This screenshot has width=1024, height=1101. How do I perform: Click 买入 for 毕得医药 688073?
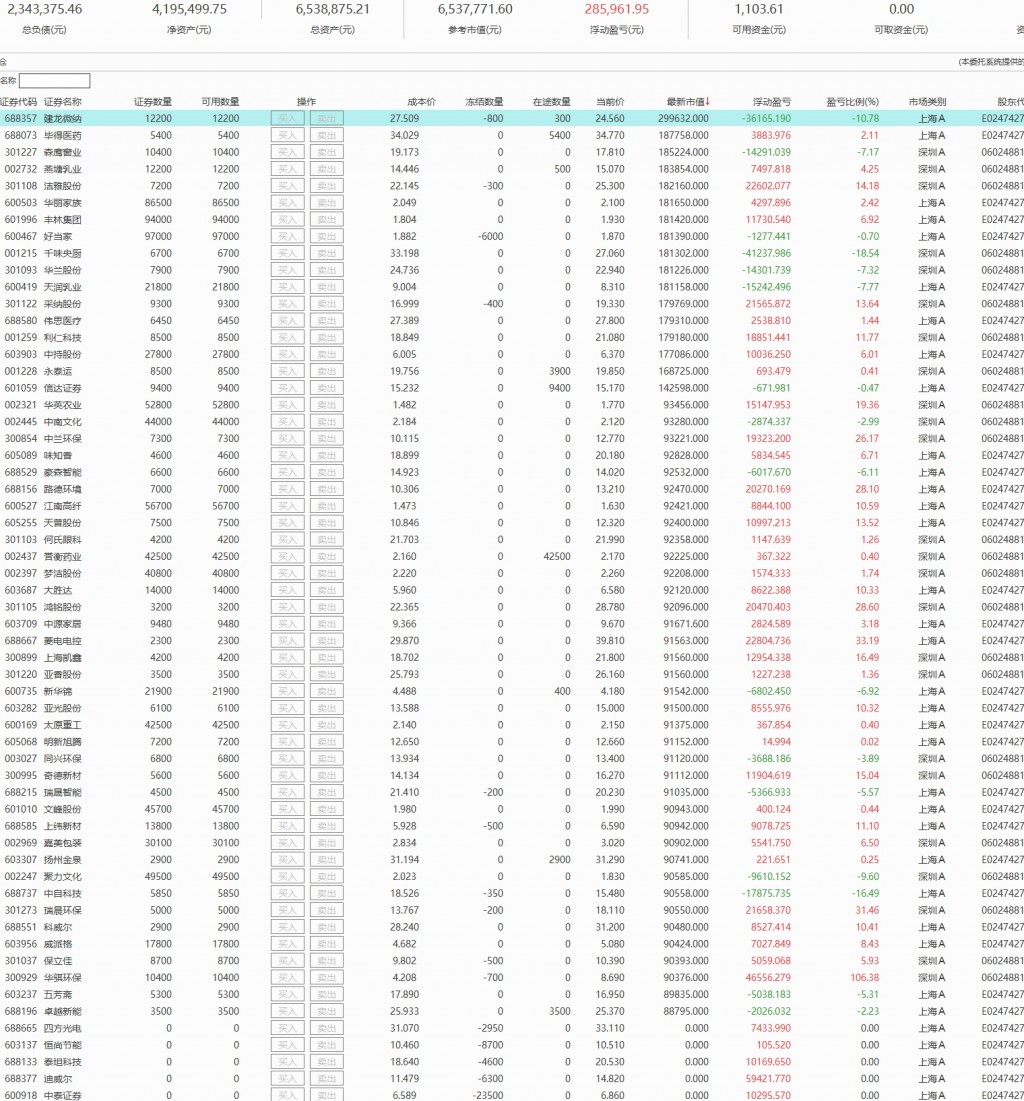pyautogui.click(x=288, y=136)
